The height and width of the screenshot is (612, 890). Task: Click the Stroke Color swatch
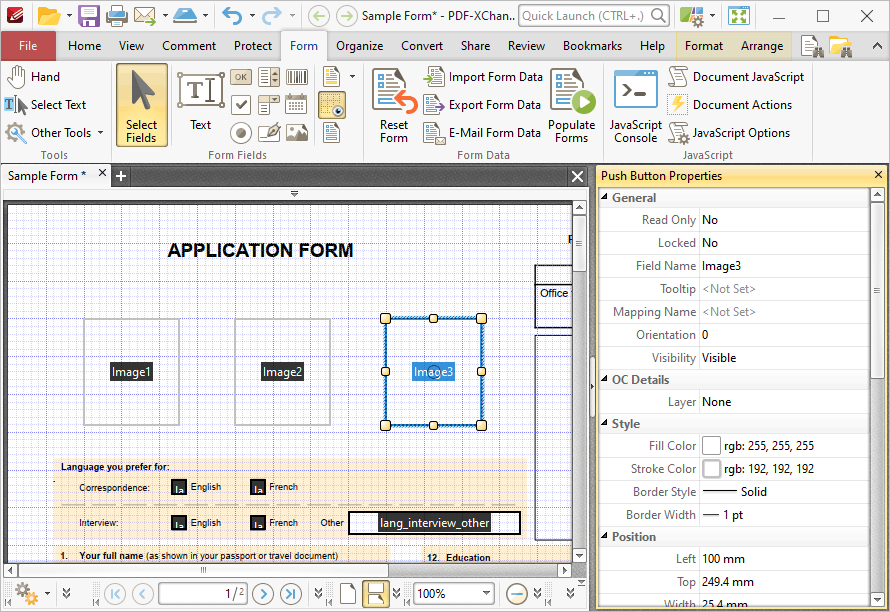[x=711, y=469]
